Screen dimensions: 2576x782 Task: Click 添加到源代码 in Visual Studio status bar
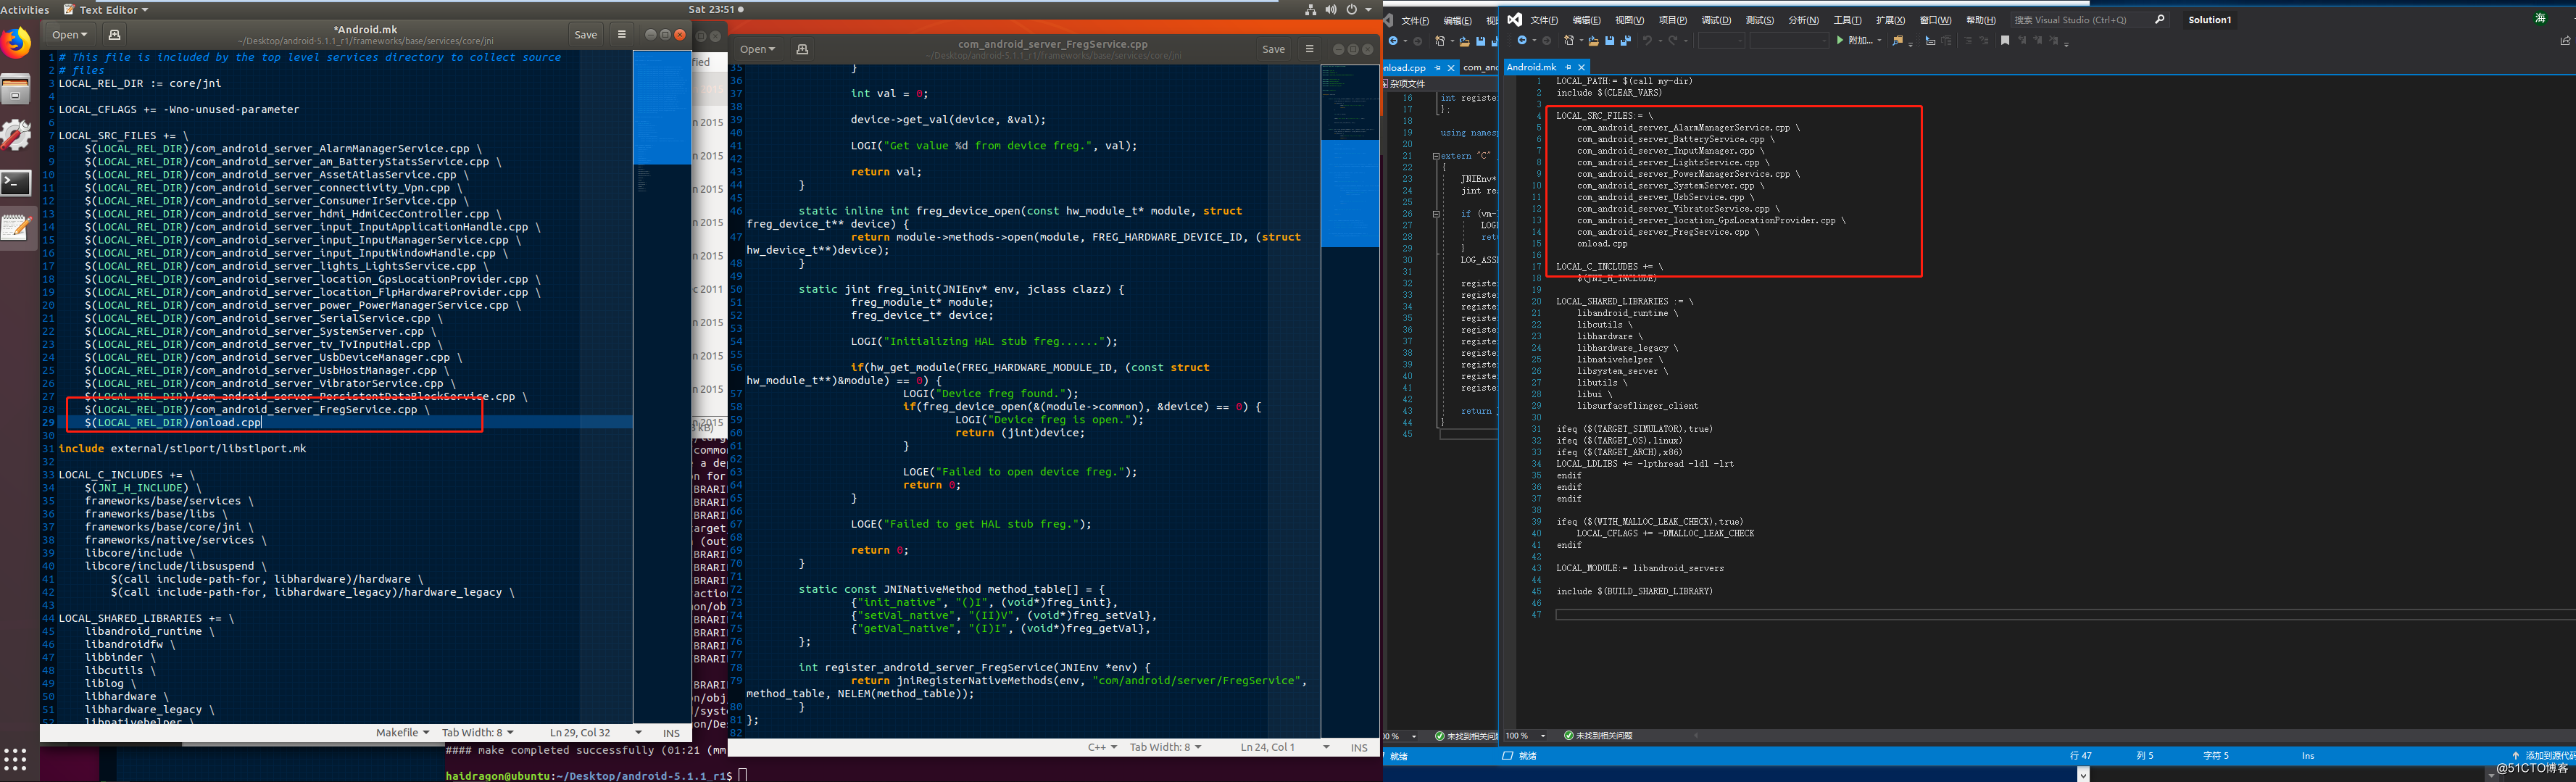click(2549, 756)
